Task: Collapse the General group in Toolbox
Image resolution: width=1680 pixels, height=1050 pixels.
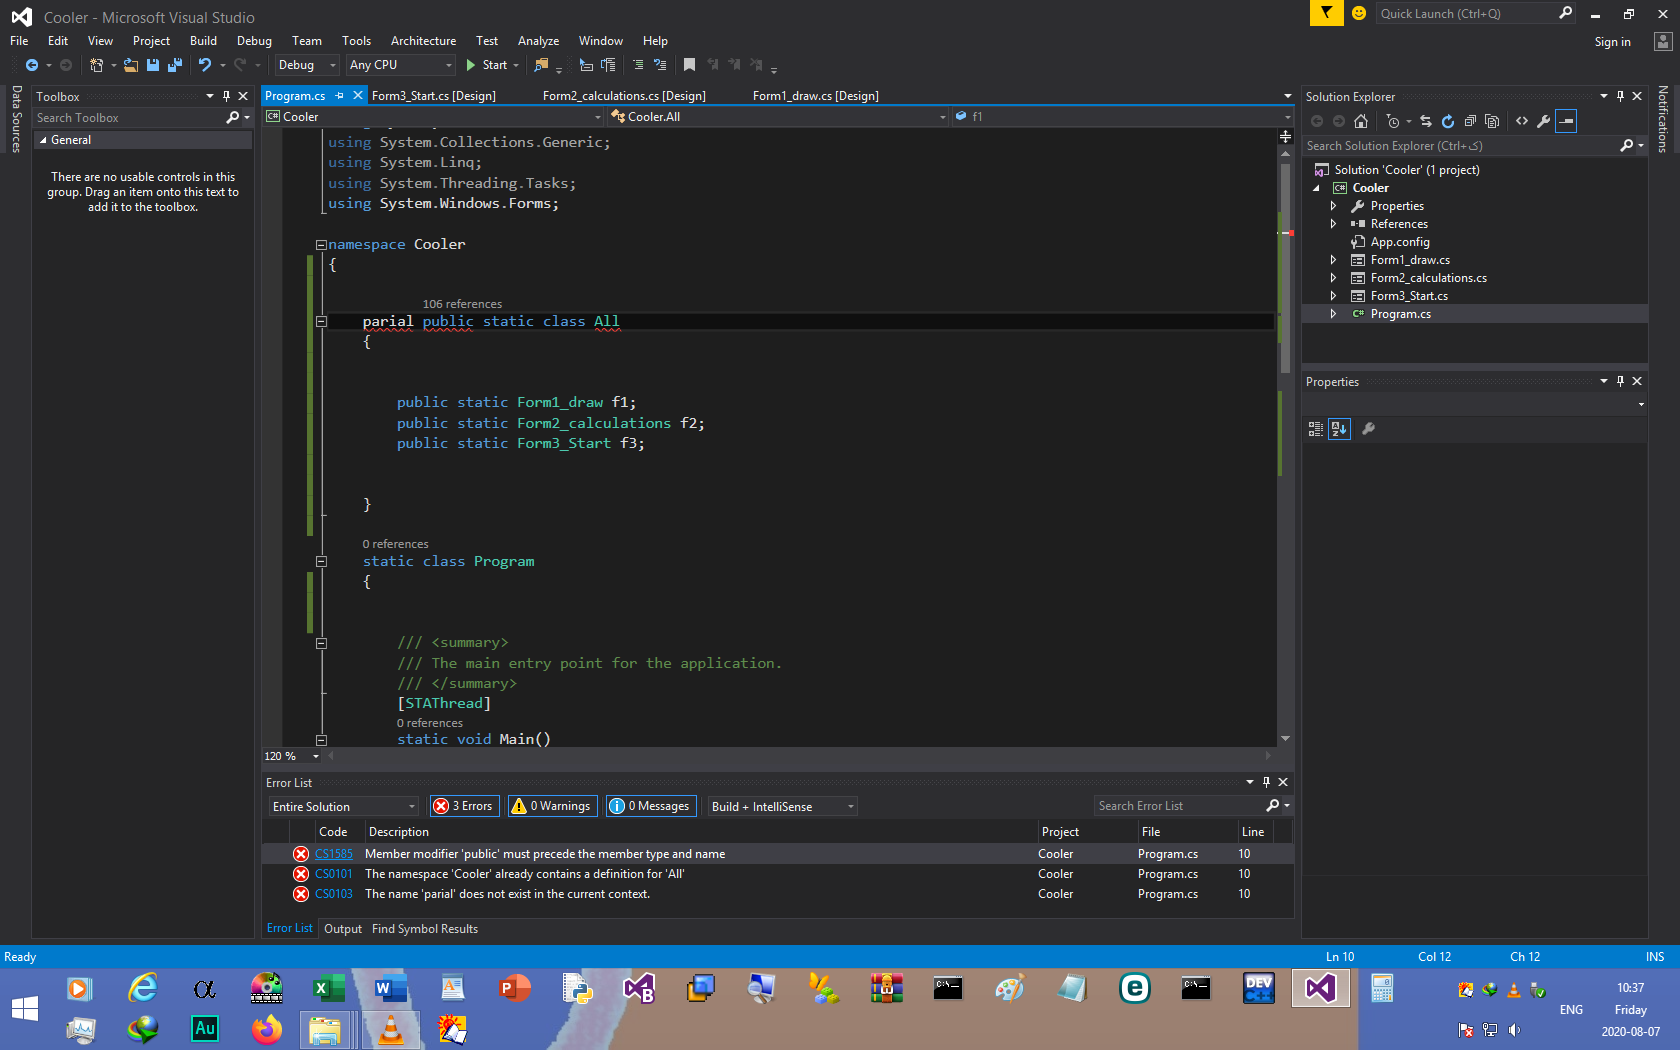Action: point(43,141)
